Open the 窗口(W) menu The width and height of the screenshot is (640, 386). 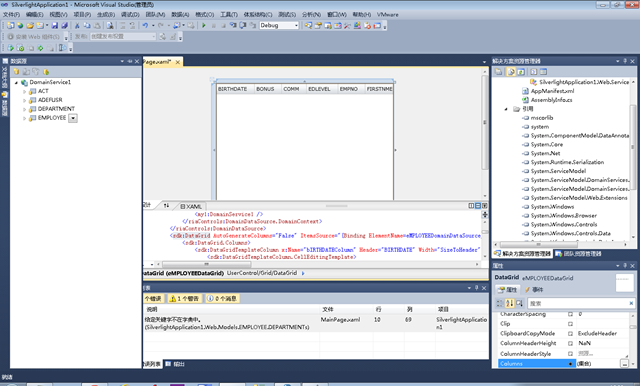(337, 14)
